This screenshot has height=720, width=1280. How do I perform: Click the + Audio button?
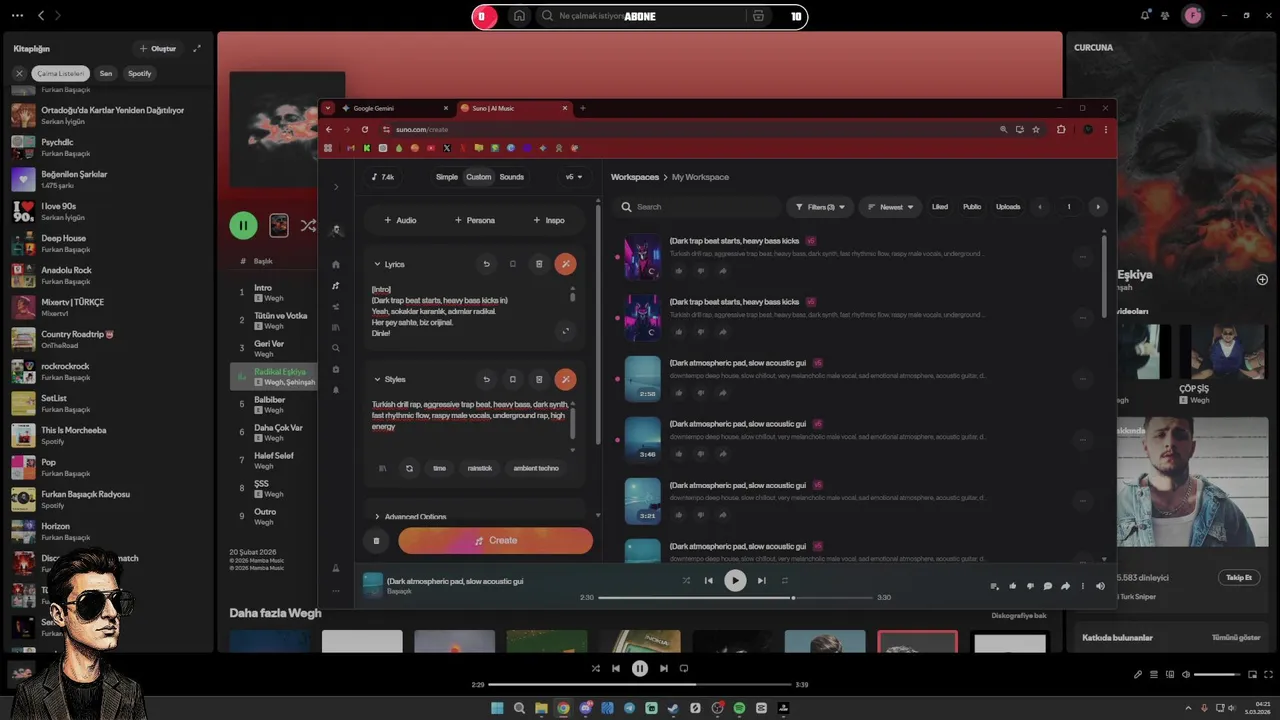(x=400, y=220)
